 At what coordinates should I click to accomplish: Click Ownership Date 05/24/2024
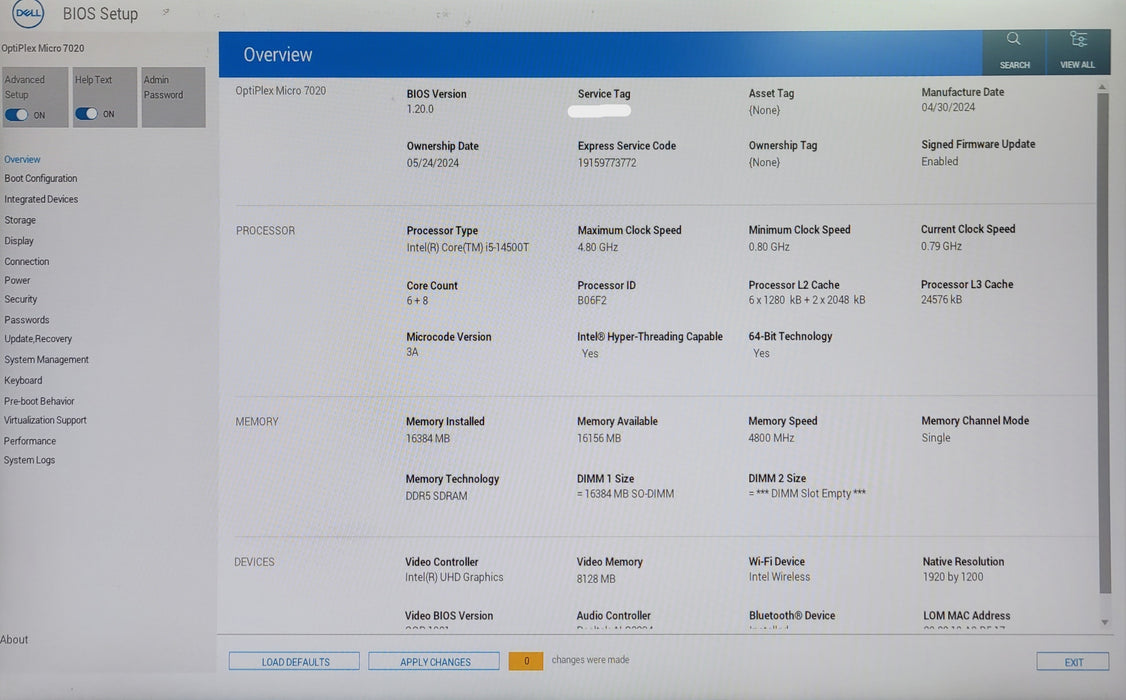coord(432,162)
